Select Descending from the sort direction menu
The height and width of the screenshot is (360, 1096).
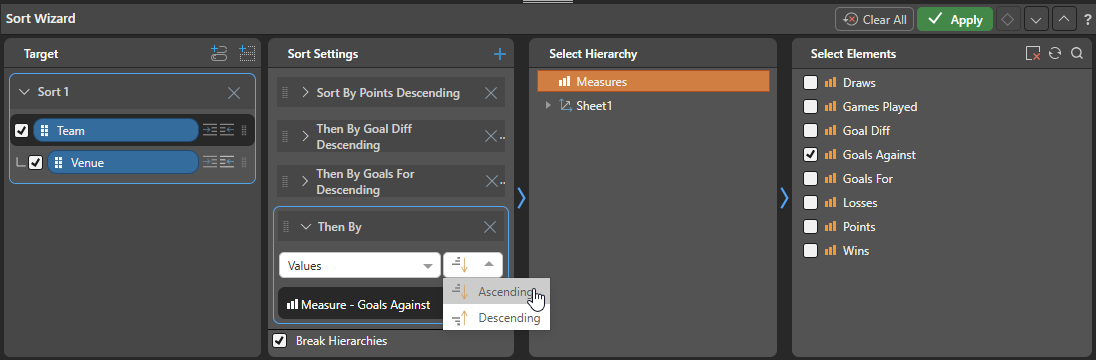pos(496,318)
